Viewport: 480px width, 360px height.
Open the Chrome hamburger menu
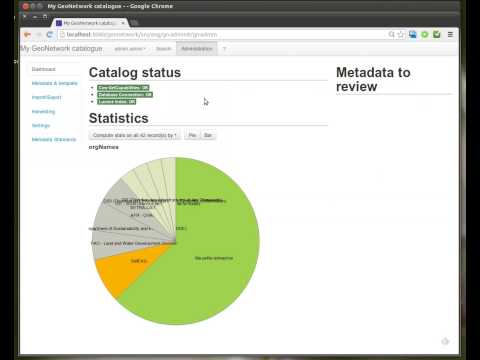pyautogui.click(x=450, y=34)
